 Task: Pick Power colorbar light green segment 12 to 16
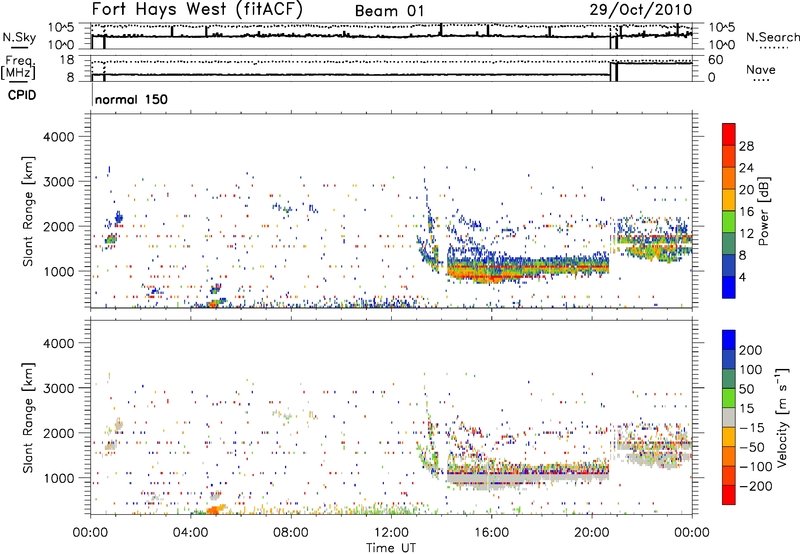(x=729, y=222)
